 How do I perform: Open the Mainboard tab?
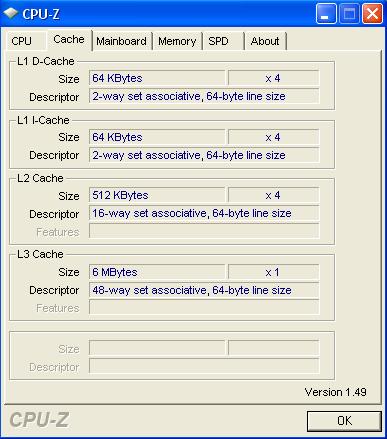point(121,41)
